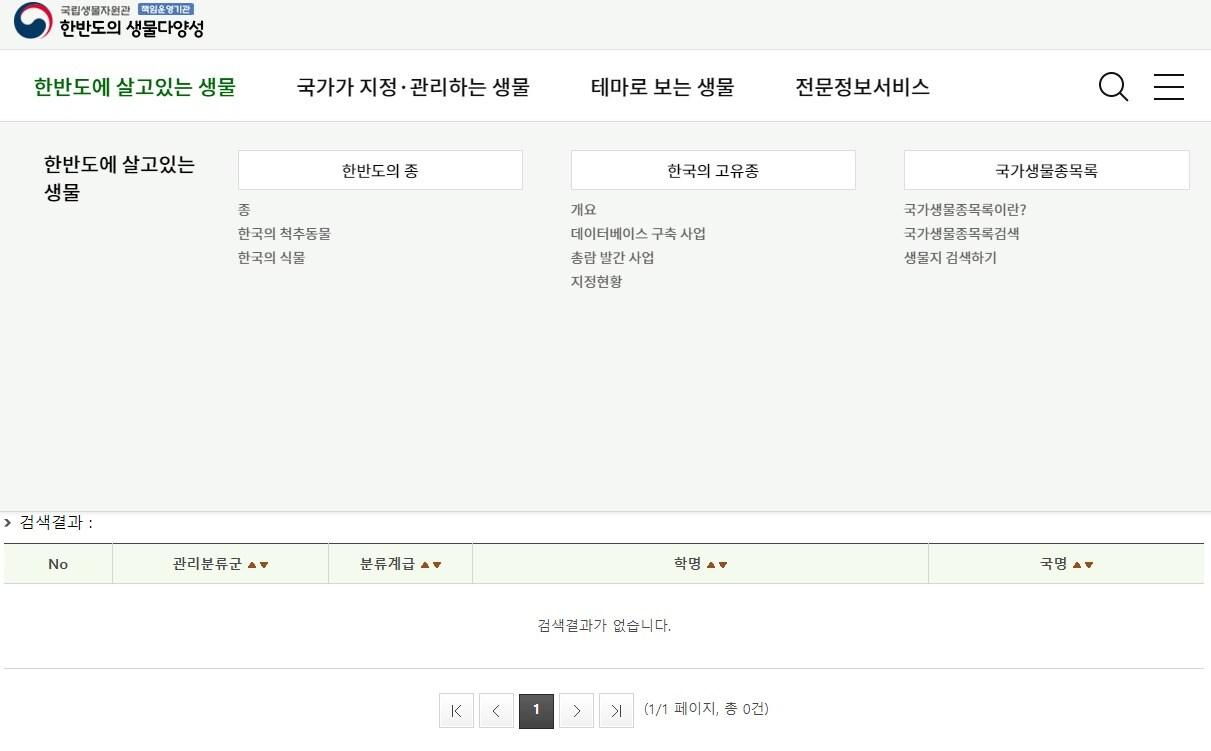Image resolution: width=1211 pixels, height=751 pixels.
Task: Open the search magnifier icon
Action: (x=1112, y=87)
